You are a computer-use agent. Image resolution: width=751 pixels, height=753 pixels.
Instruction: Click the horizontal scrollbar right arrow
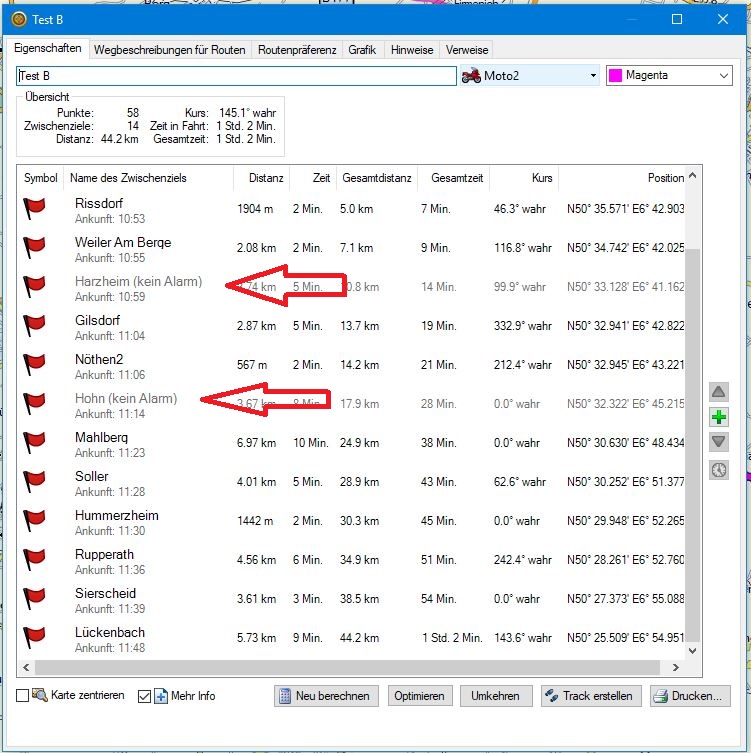[675, 668]
